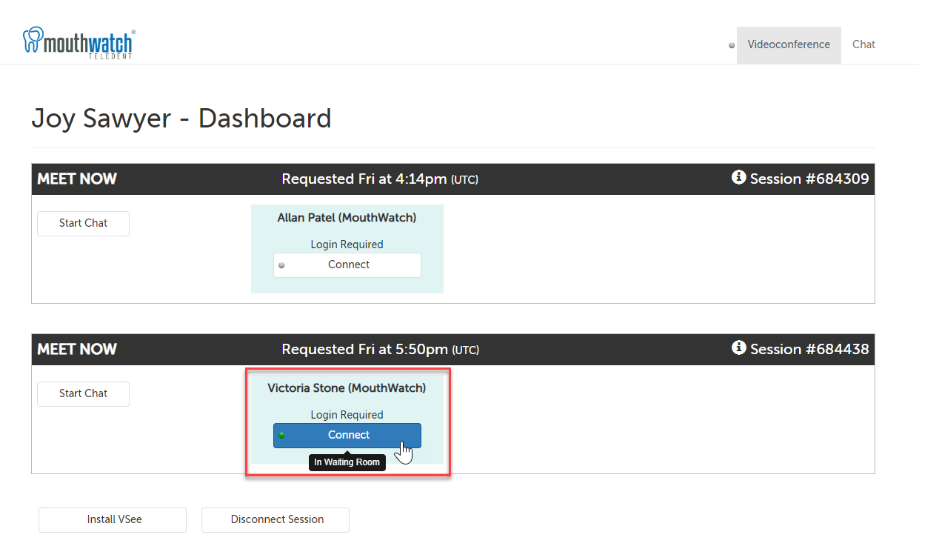This screenshot has height=538, width=925.
Task: Click Disconnect Session button
Action: click(x=275, y=520)
